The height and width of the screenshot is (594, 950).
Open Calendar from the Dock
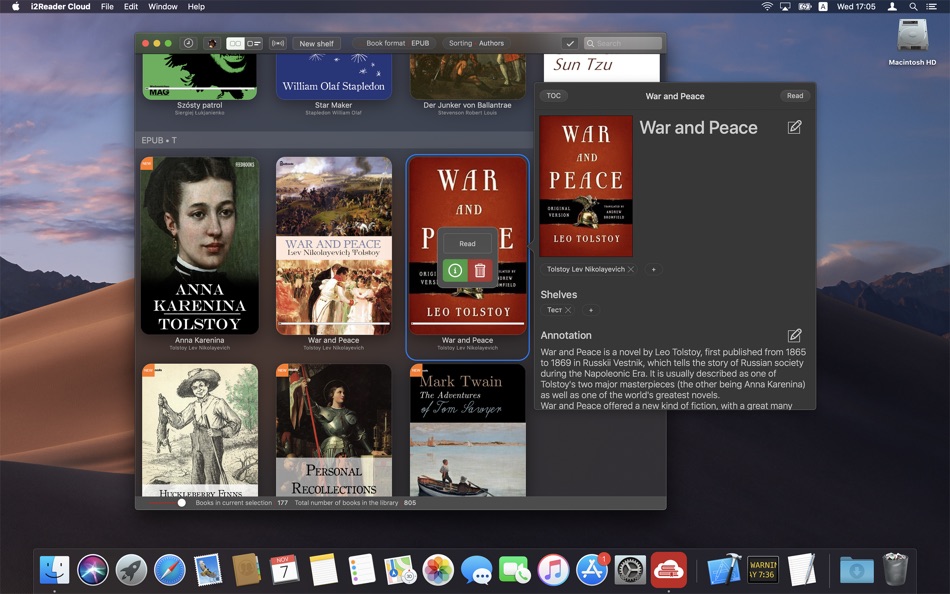(284, 570)
